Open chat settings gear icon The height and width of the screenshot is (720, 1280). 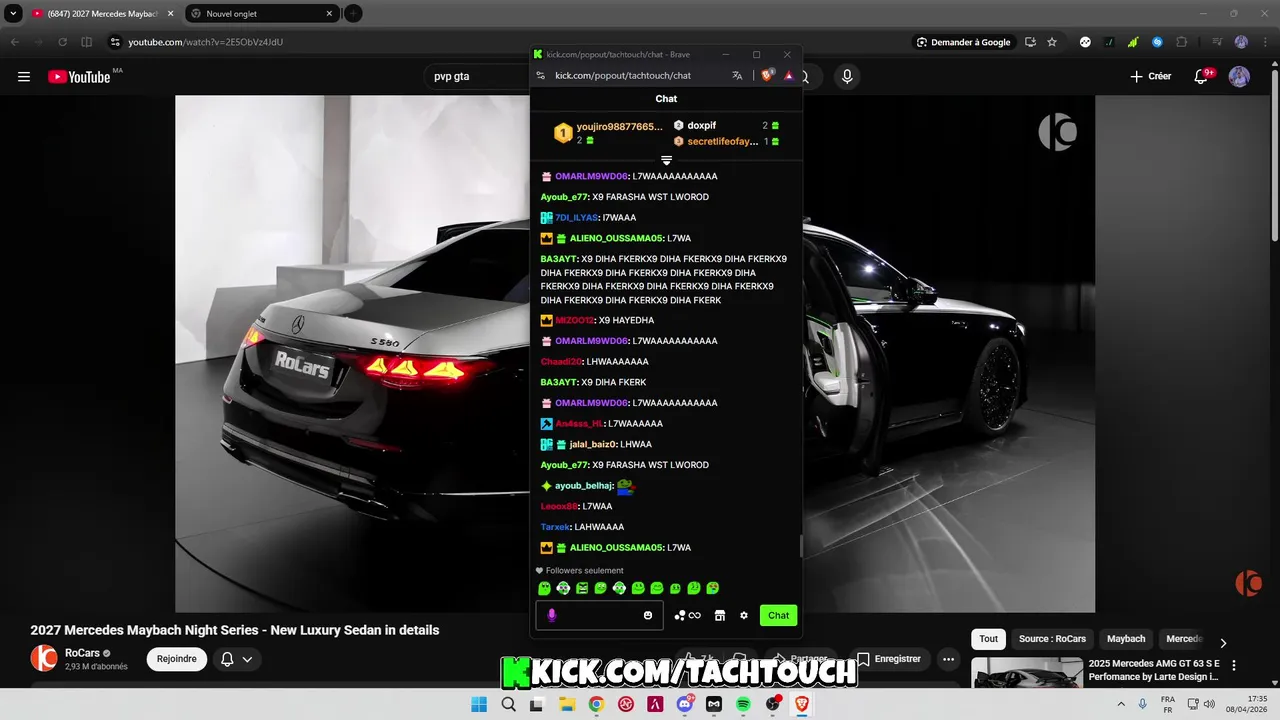744,615
